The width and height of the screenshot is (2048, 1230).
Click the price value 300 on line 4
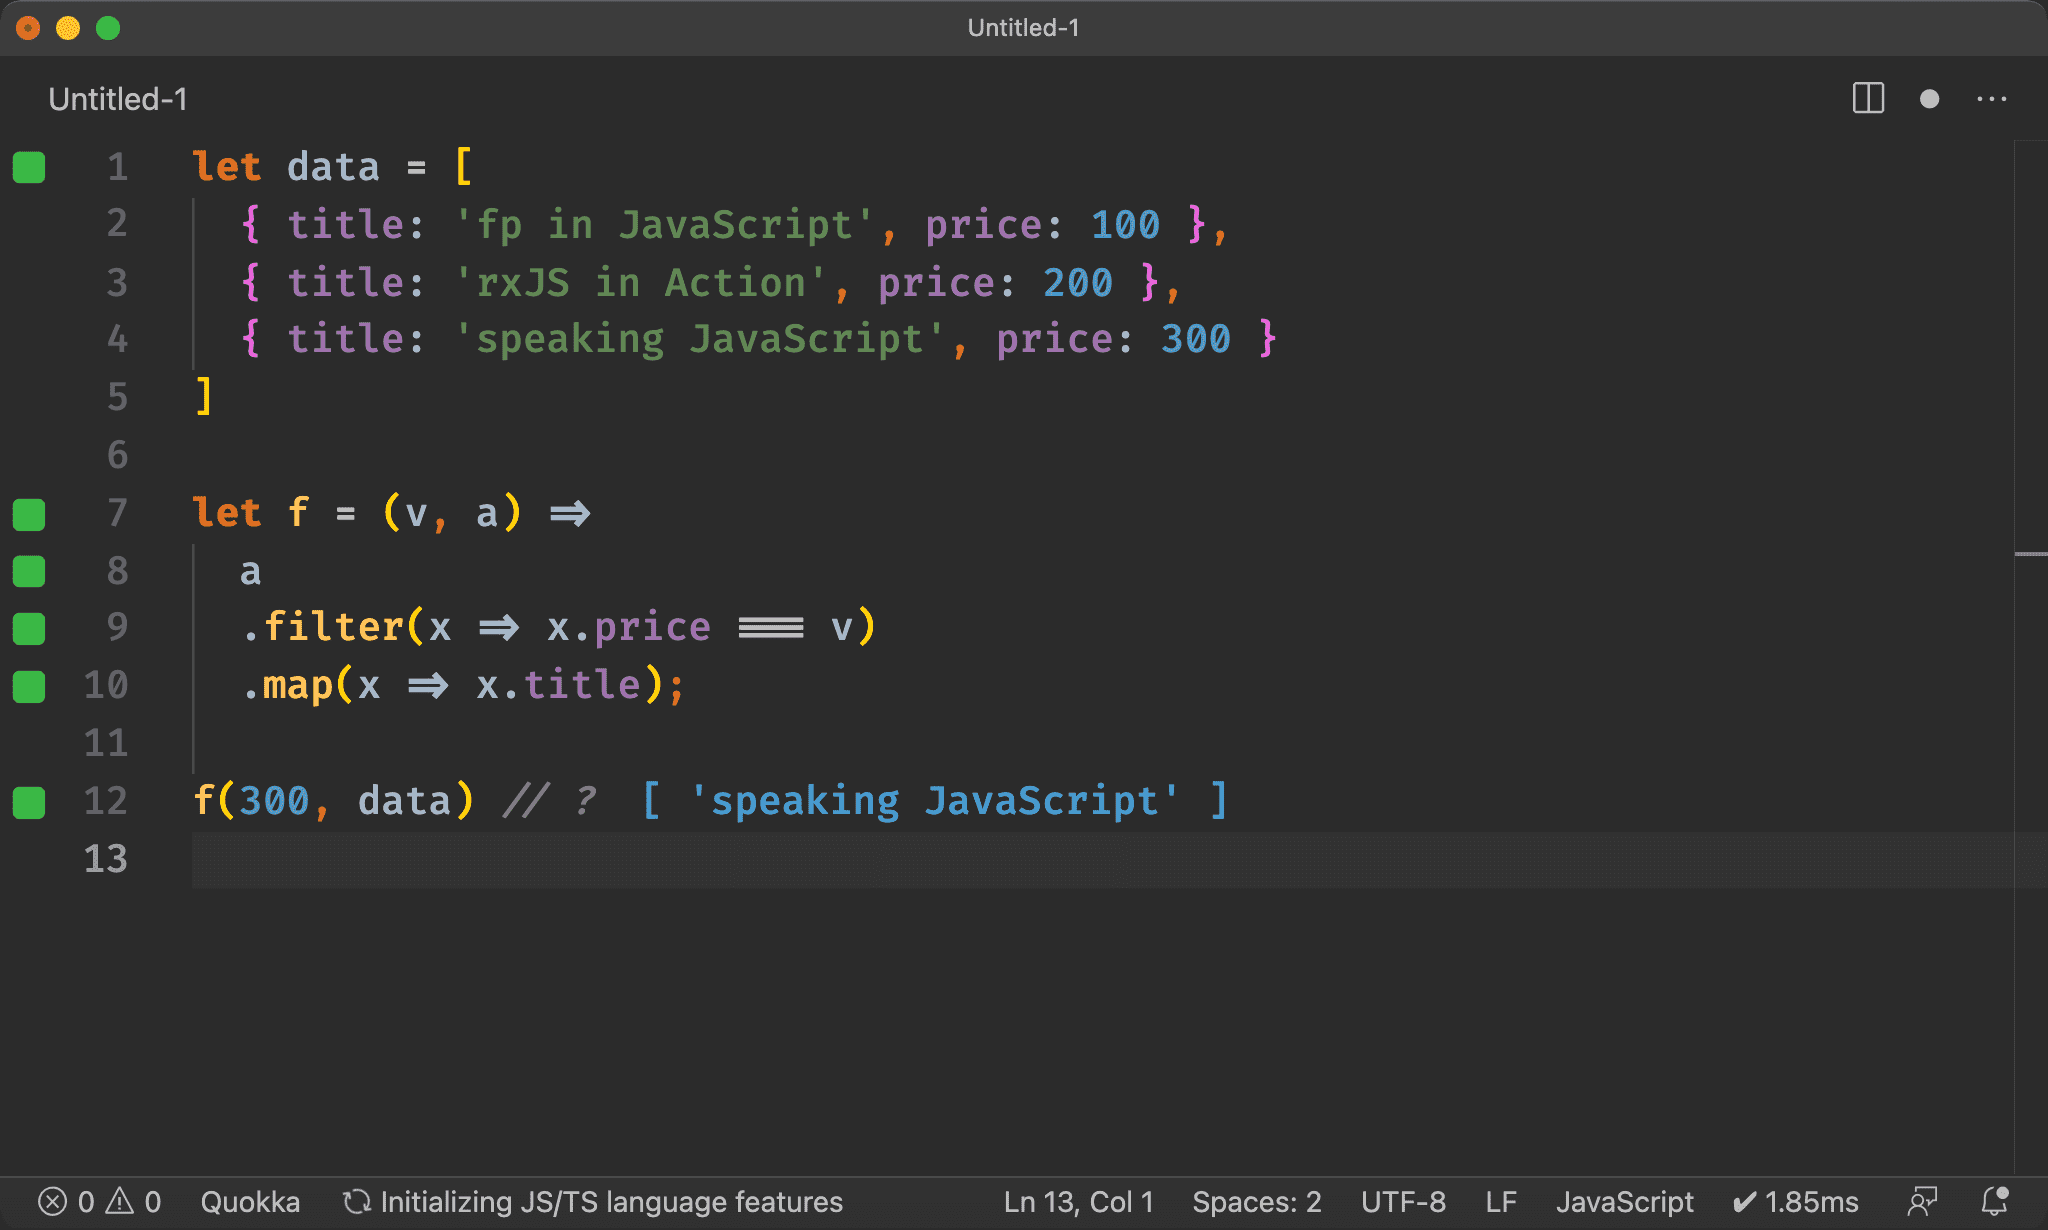[x=1196, y=340]
